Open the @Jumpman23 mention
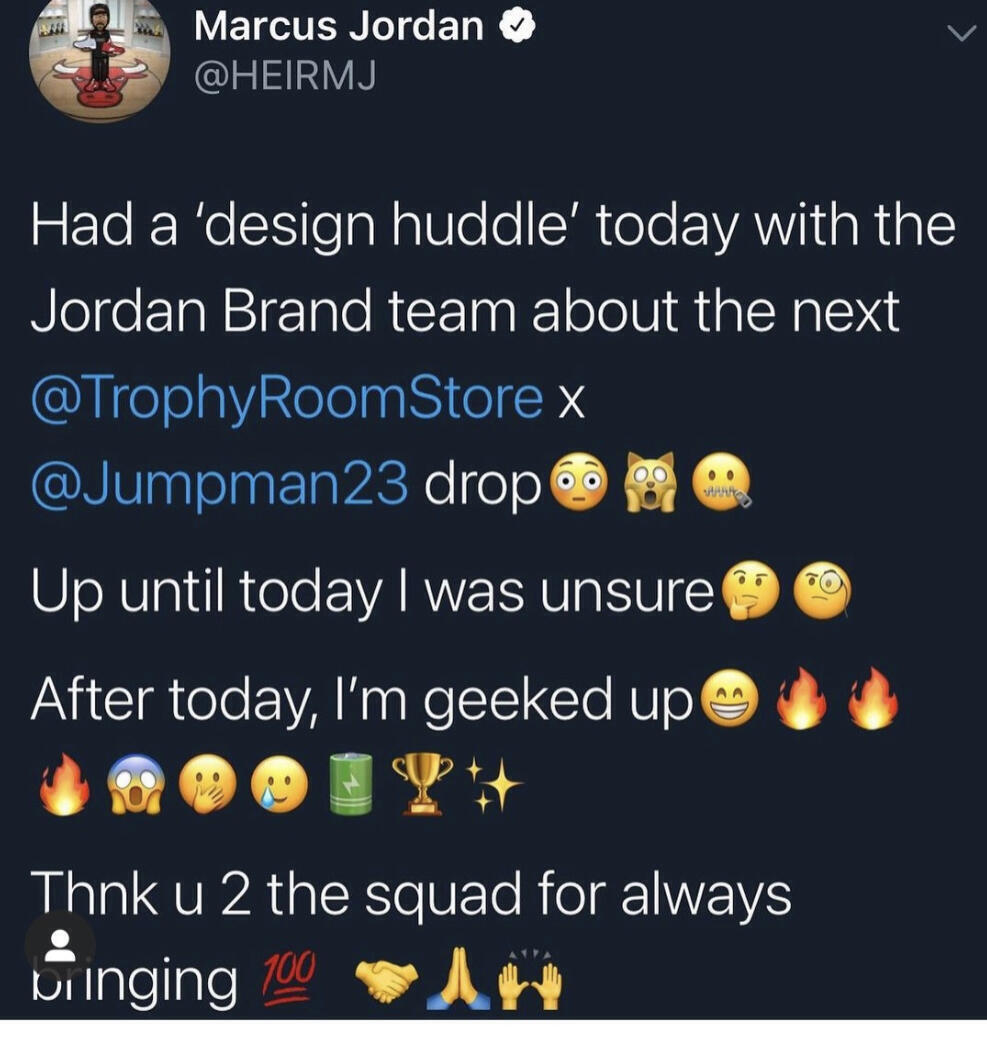The image size is (987, 1043). [219, 483]
